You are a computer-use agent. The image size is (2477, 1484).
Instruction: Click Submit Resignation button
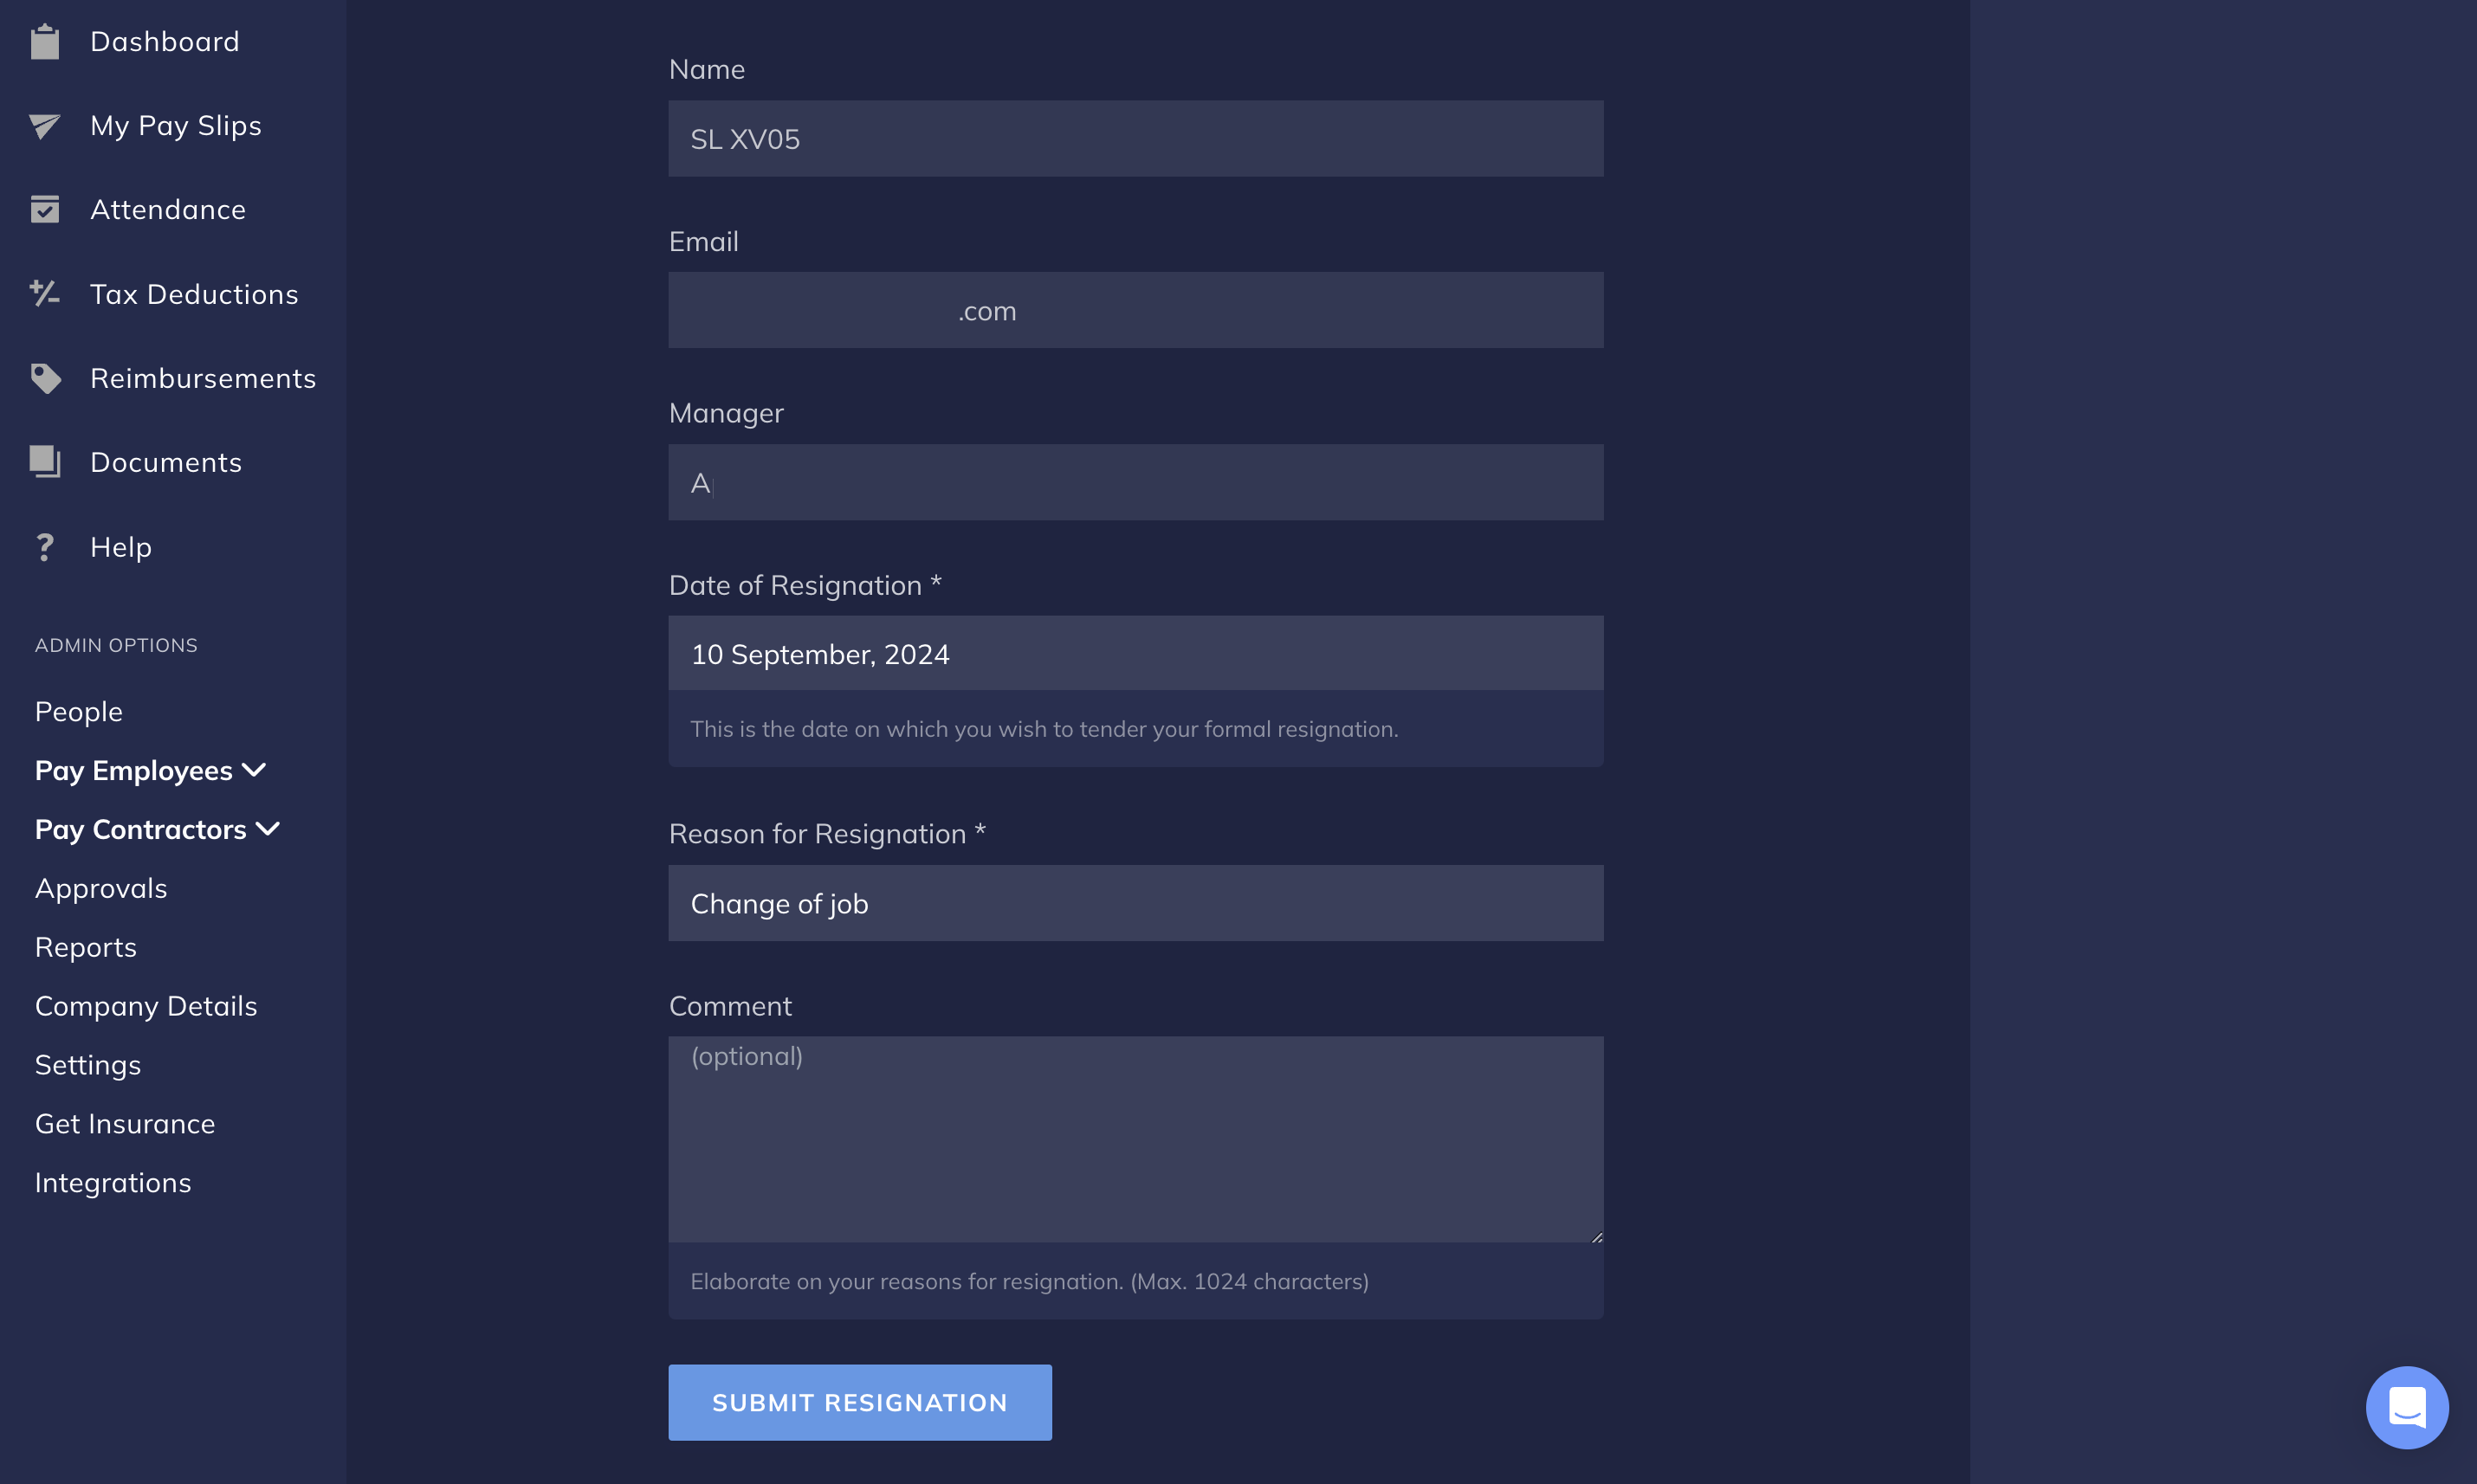860,1401
